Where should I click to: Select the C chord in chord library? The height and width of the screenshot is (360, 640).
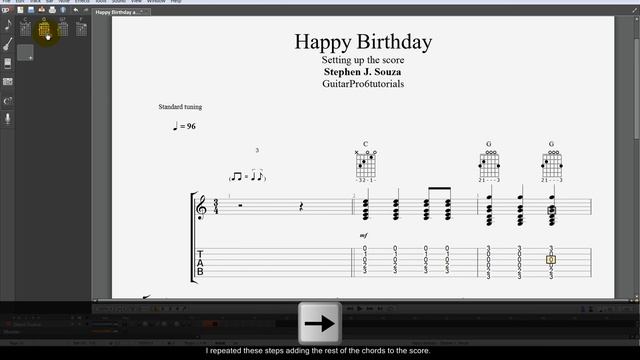pos(25,27)
